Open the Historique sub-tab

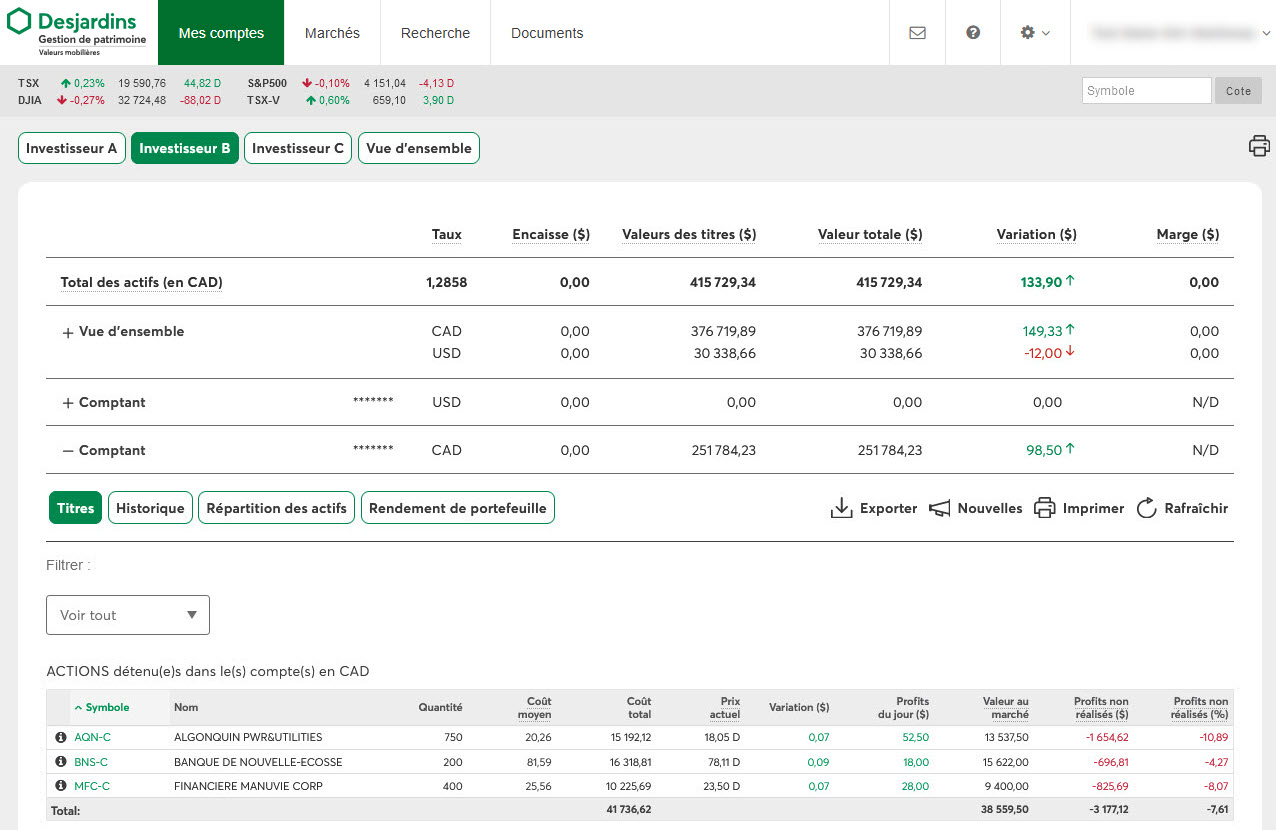(150, 508)
